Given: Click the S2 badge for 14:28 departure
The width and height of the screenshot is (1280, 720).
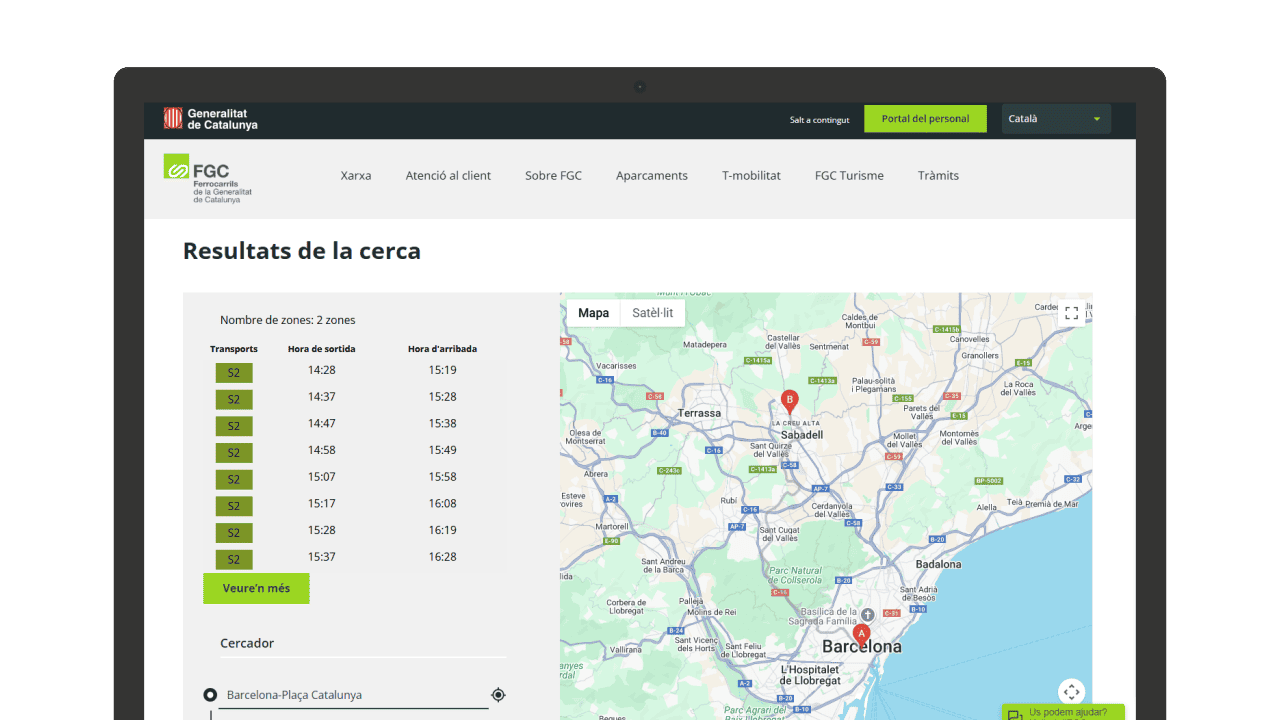Looking at the screenshot, I should coord(234,373).
